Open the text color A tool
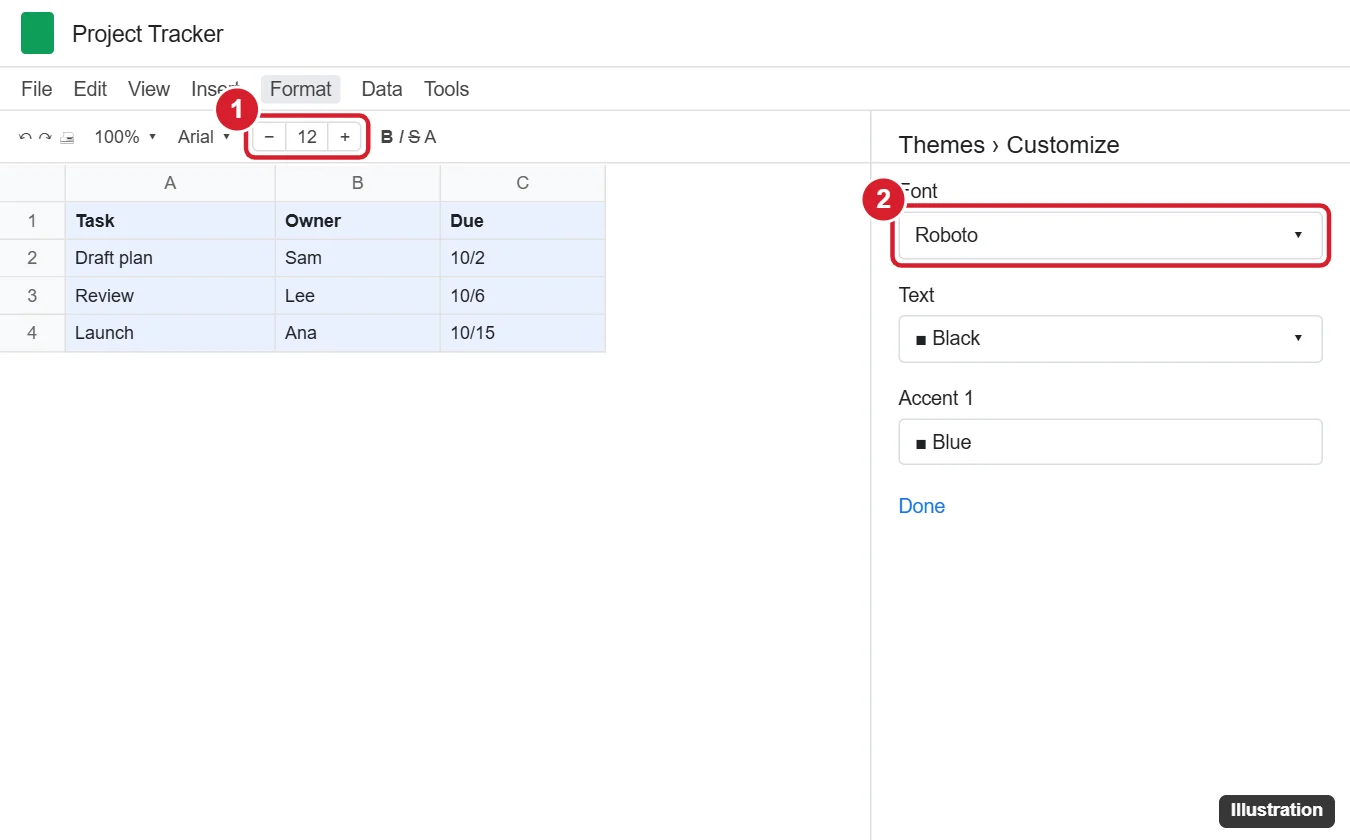This screenshot has height=840, width=1350. click(x=430, y=137)
